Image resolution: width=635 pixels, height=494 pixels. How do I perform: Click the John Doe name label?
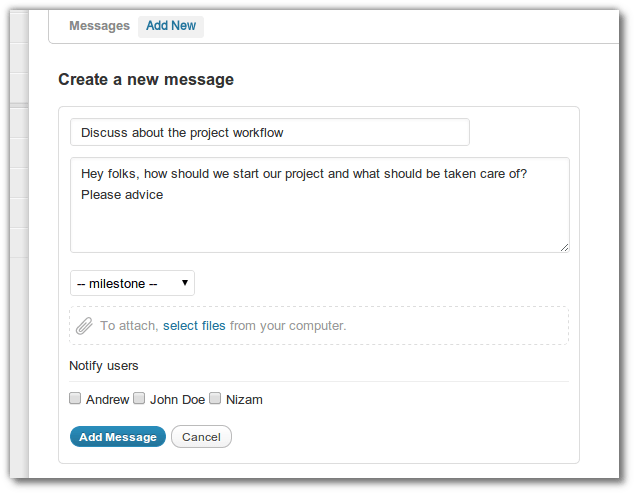pos(177,400)
